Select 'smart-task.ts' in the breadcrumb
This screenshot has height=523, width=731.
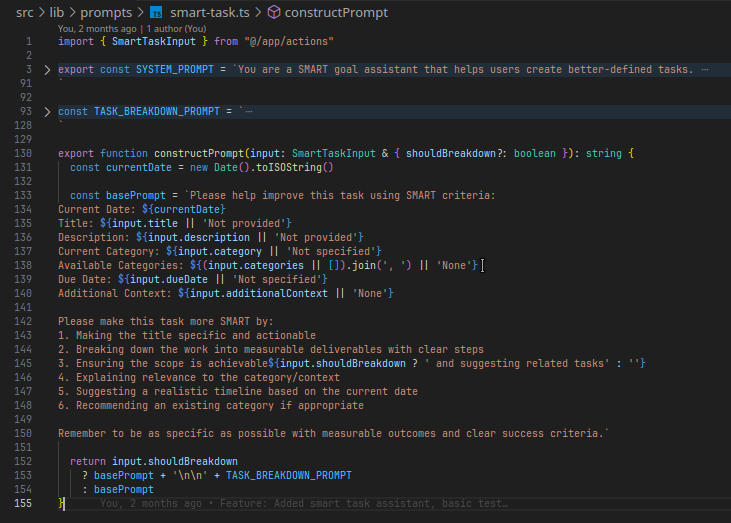(x=210, y=13)
